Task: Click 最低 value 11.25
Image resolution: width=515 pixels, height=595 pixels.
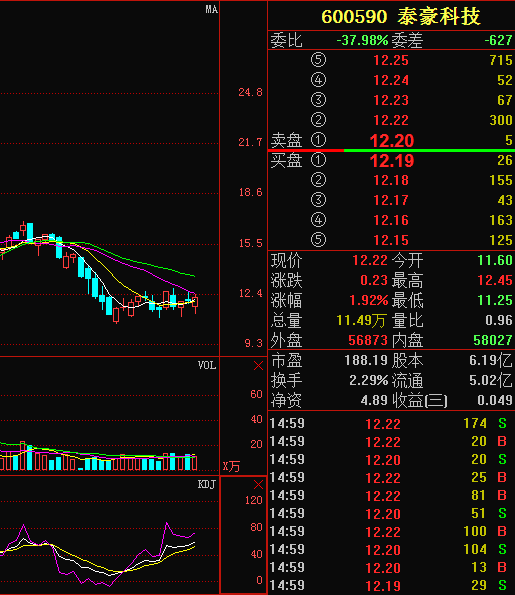Action: point(495,301)
